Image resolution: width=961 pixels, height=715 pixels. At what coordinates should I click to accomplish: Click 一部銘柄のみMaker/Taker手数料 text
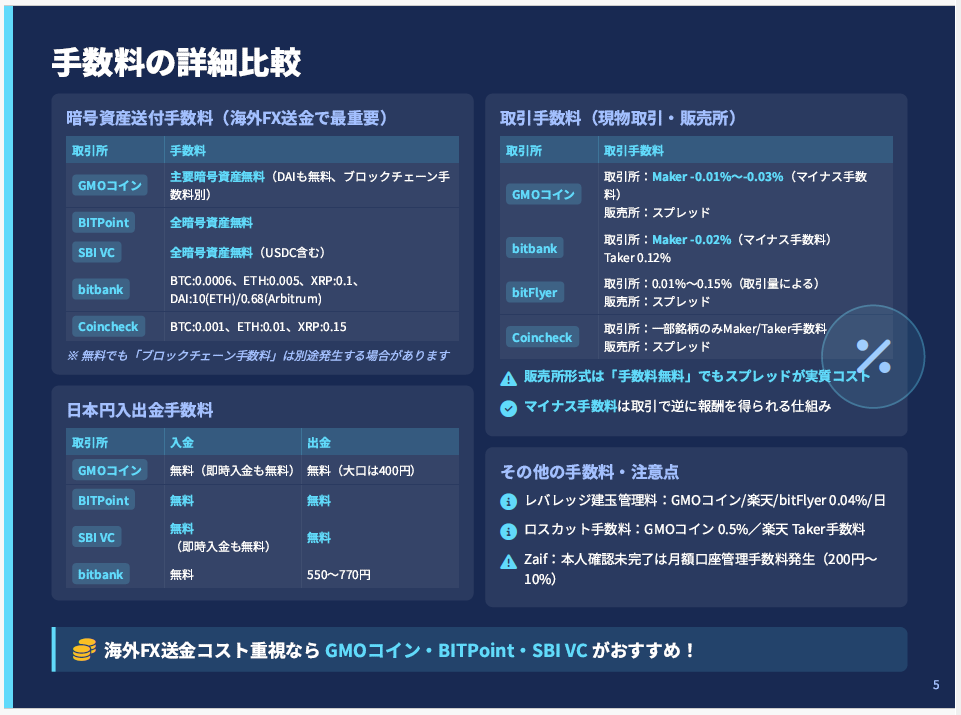coord(739,328)
